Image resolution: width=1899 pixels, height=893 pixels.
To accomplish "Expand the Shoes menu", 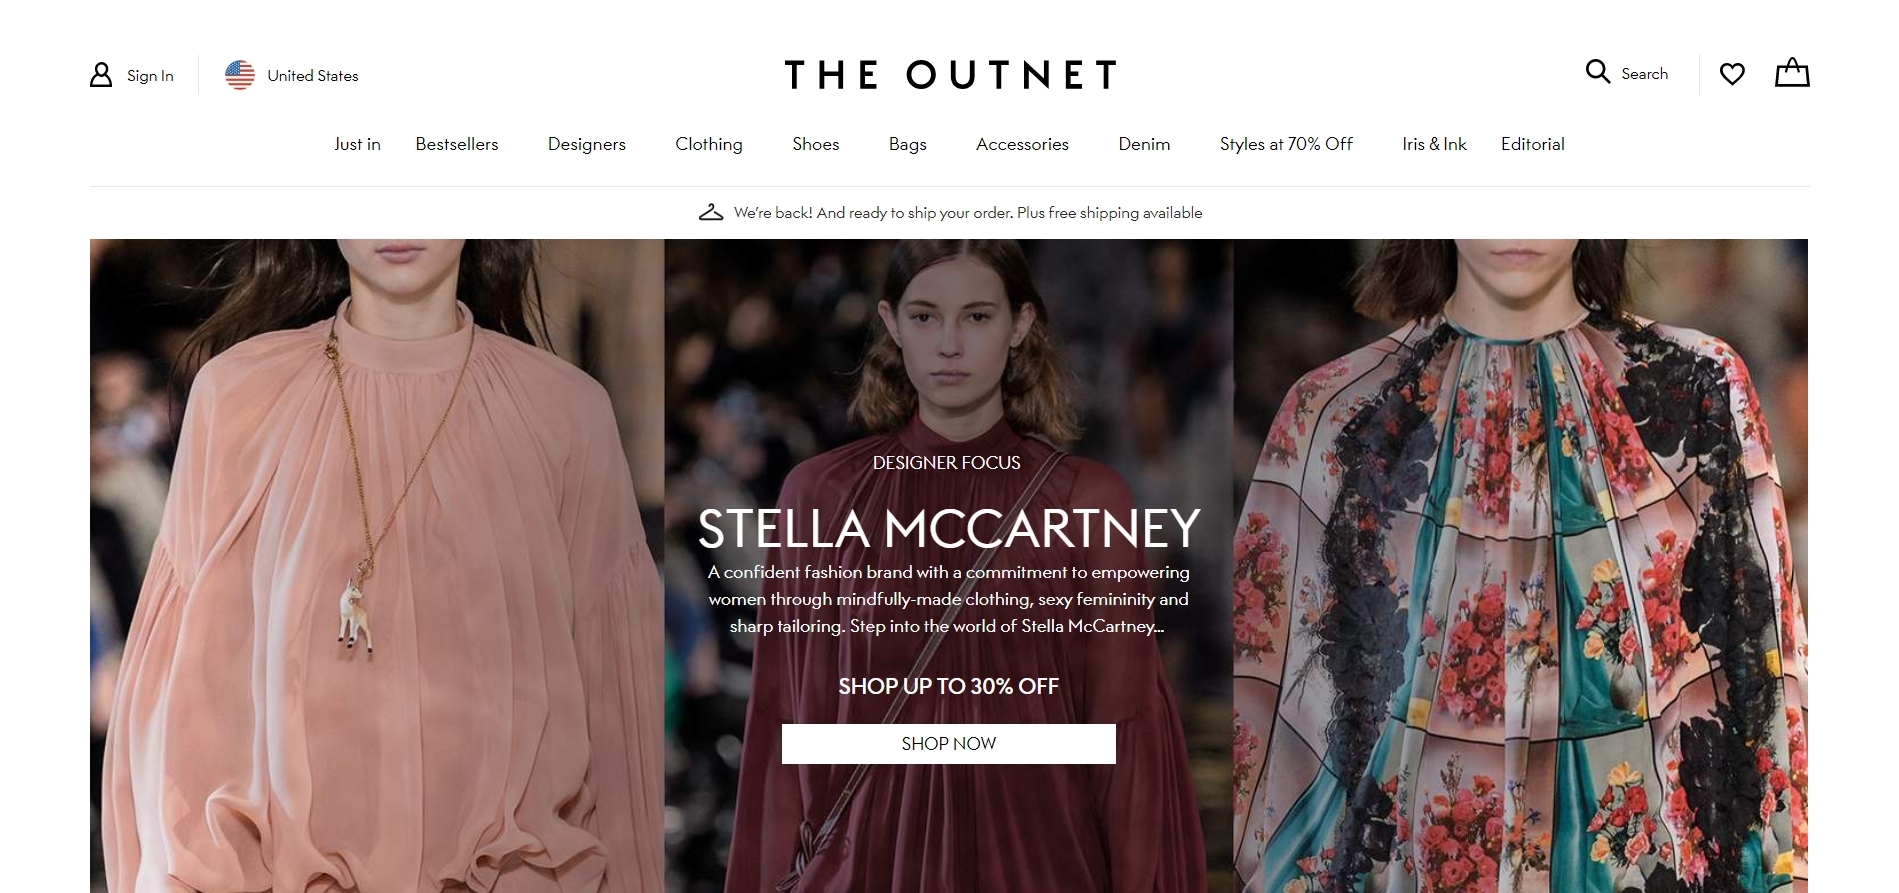I will (x=816, y=144).
